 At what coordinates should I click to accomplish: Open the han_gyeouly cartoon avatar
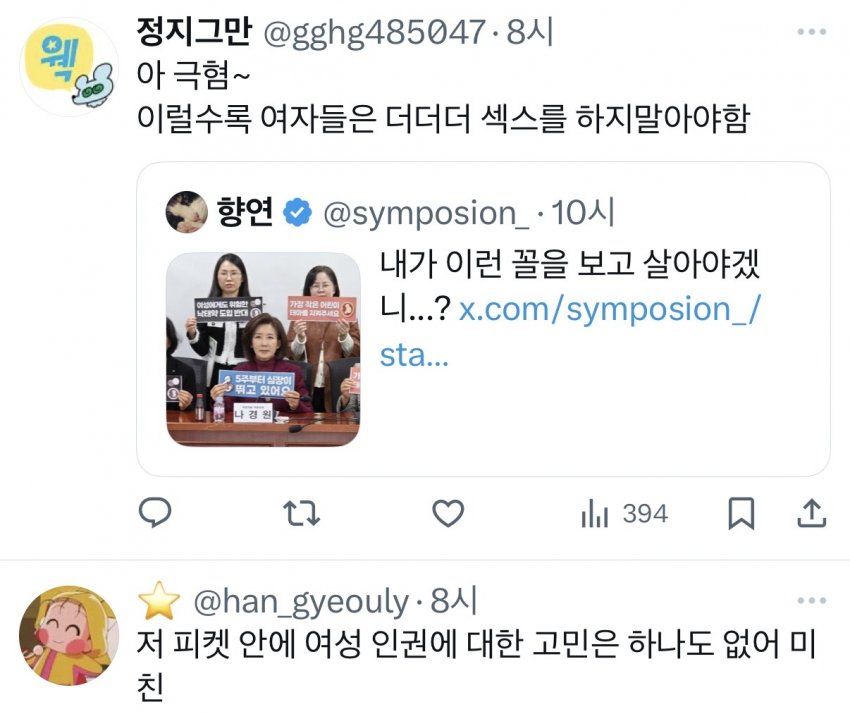[69, 635]
